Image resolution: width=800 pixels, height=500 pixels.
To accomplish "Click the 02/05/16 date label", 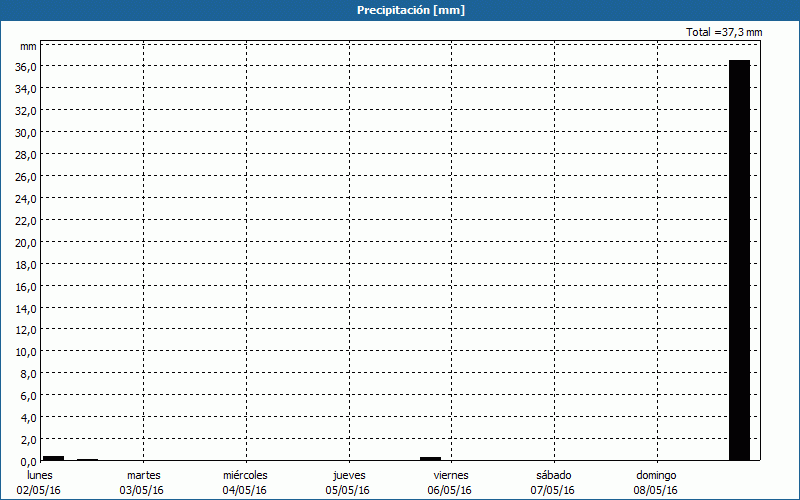I will point(39,490).
